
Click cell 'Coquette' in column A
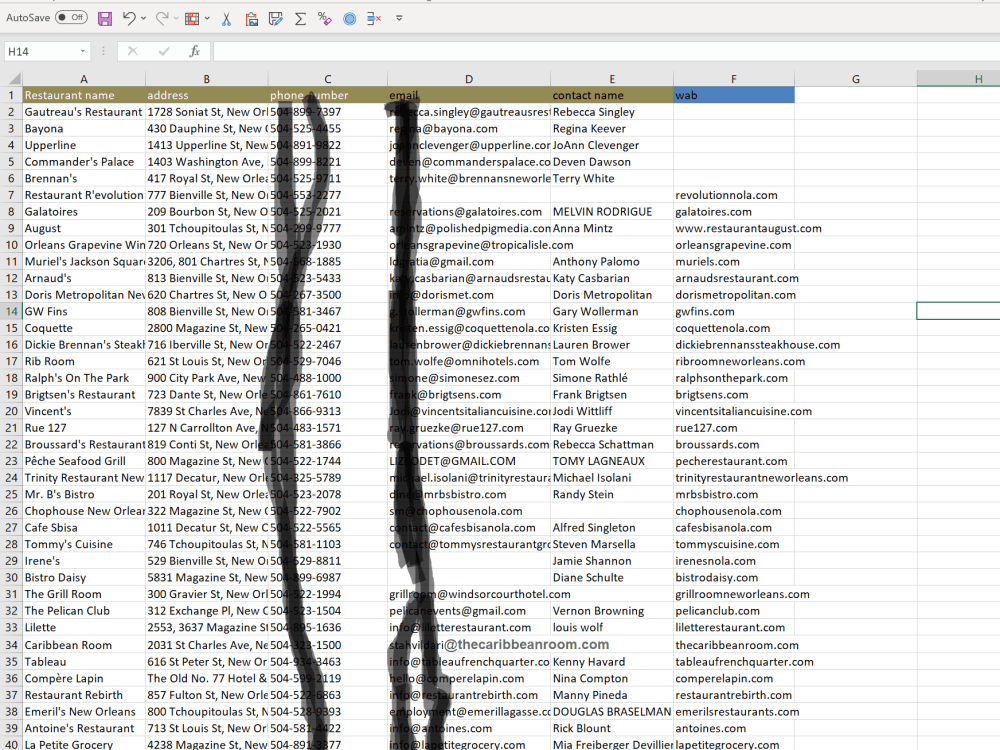click(84, 328)
